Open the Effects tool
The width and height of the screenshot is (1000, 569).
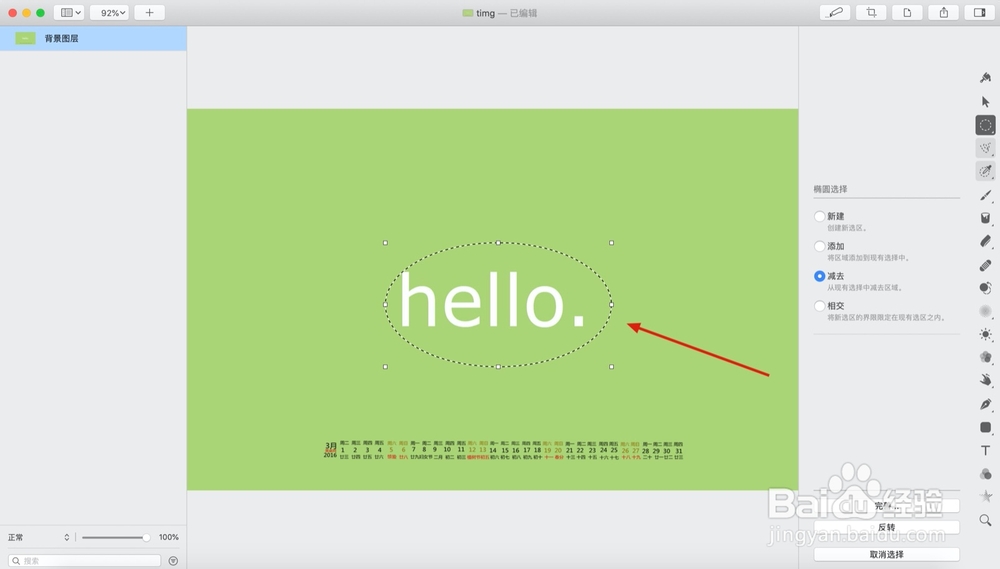click(x=985, y=357)
